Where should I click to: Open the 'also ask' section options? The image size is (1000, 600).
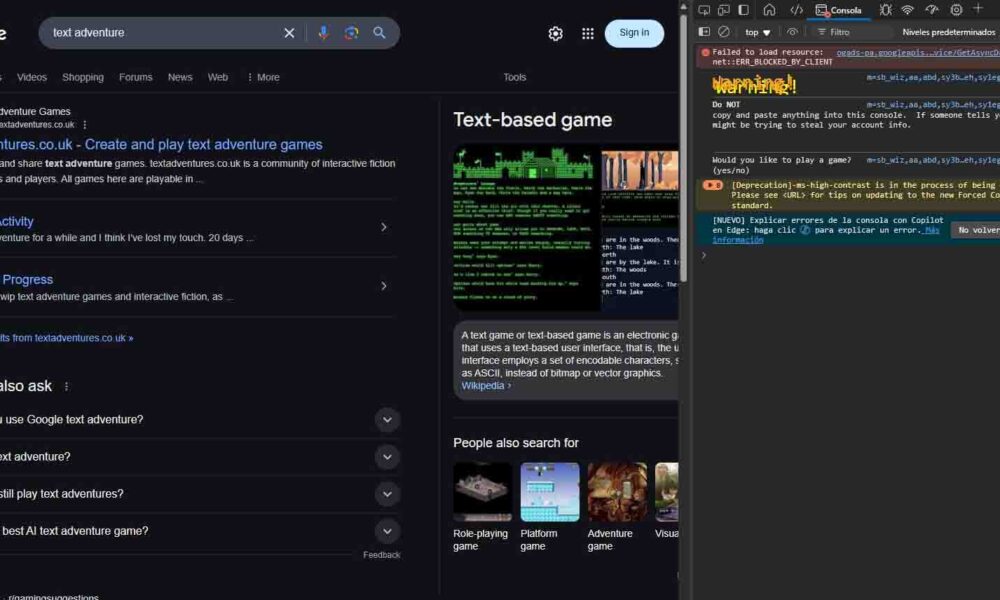coord(66,386)
